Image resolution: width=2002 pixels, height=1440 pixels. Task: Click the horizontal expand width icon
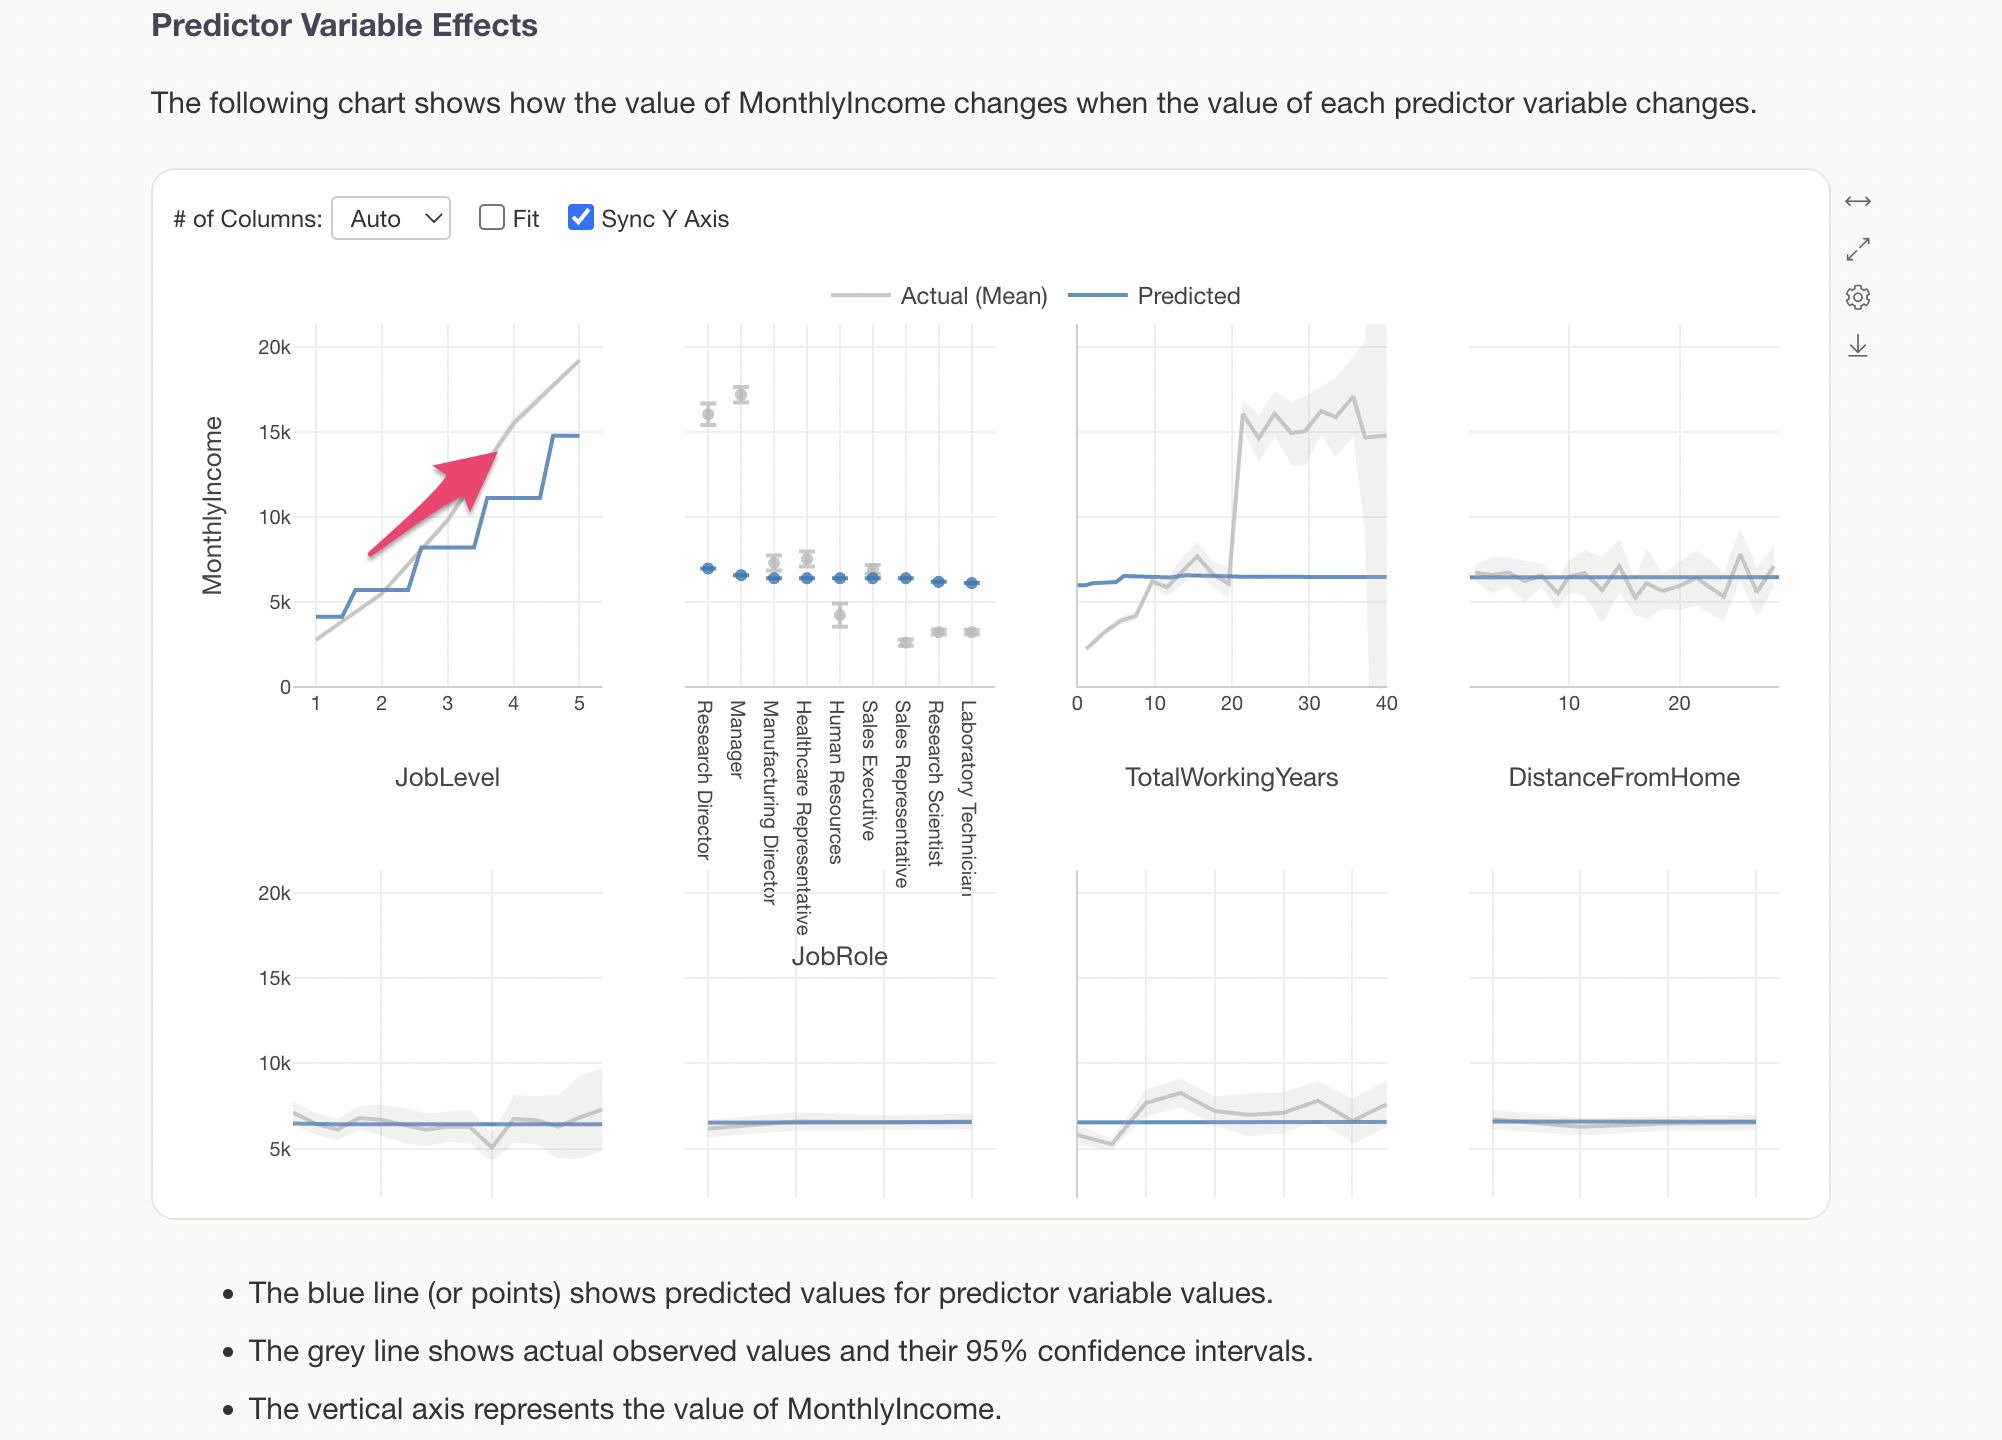pos(1857,201)
